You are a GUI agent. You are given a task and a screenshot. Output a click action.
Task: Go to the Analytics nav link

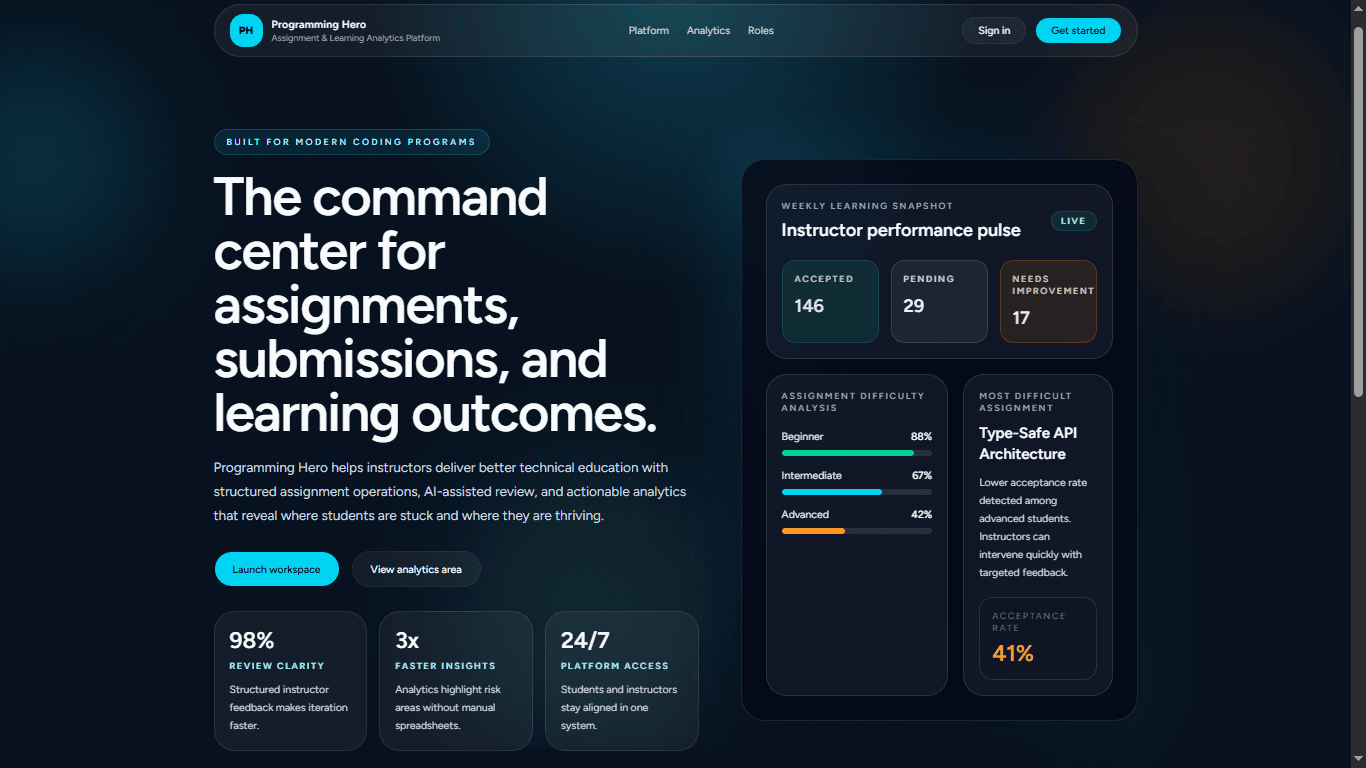point(708,31)
